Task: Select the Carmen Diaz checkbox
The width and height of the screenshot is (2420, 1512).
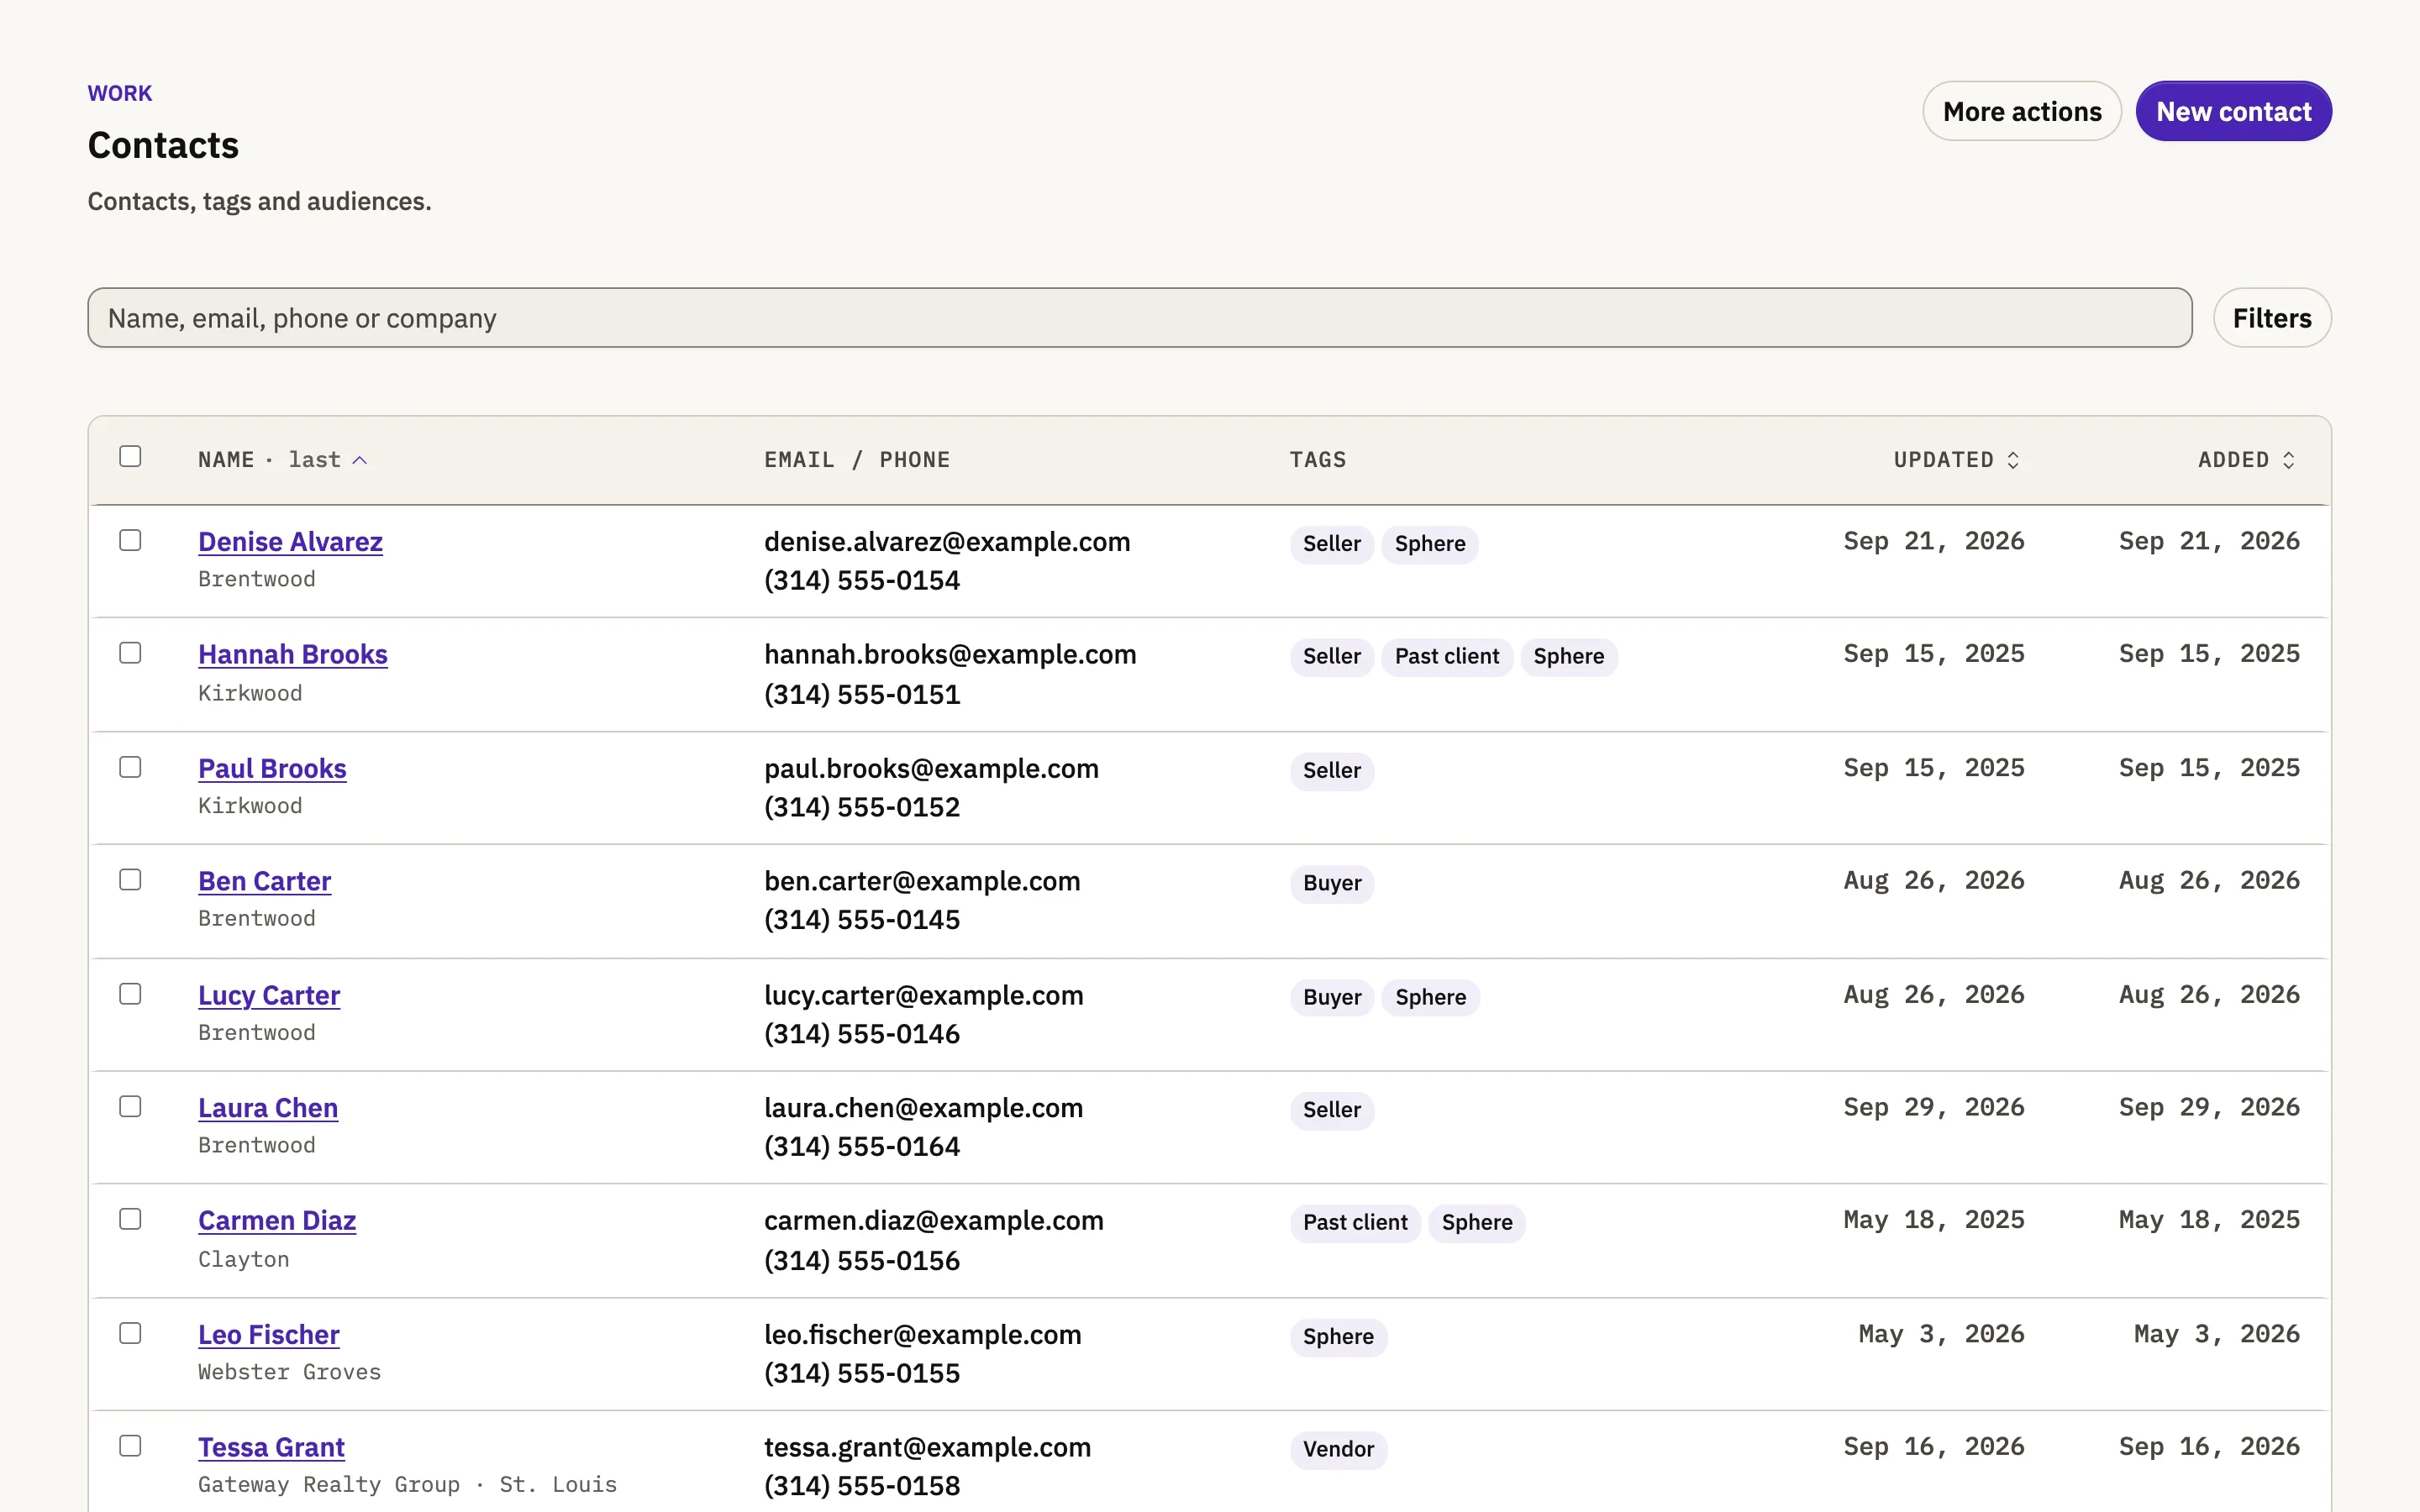Action: 130,1219
